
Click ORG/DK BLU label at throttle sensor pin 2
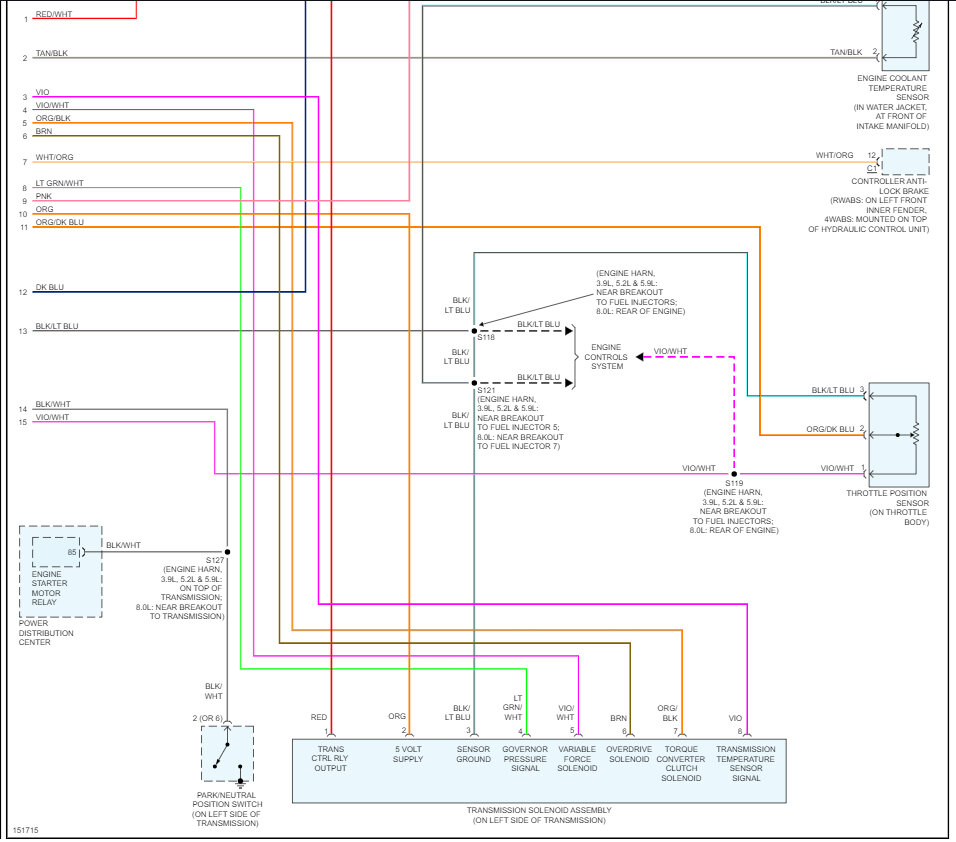[x=830, y=429]
